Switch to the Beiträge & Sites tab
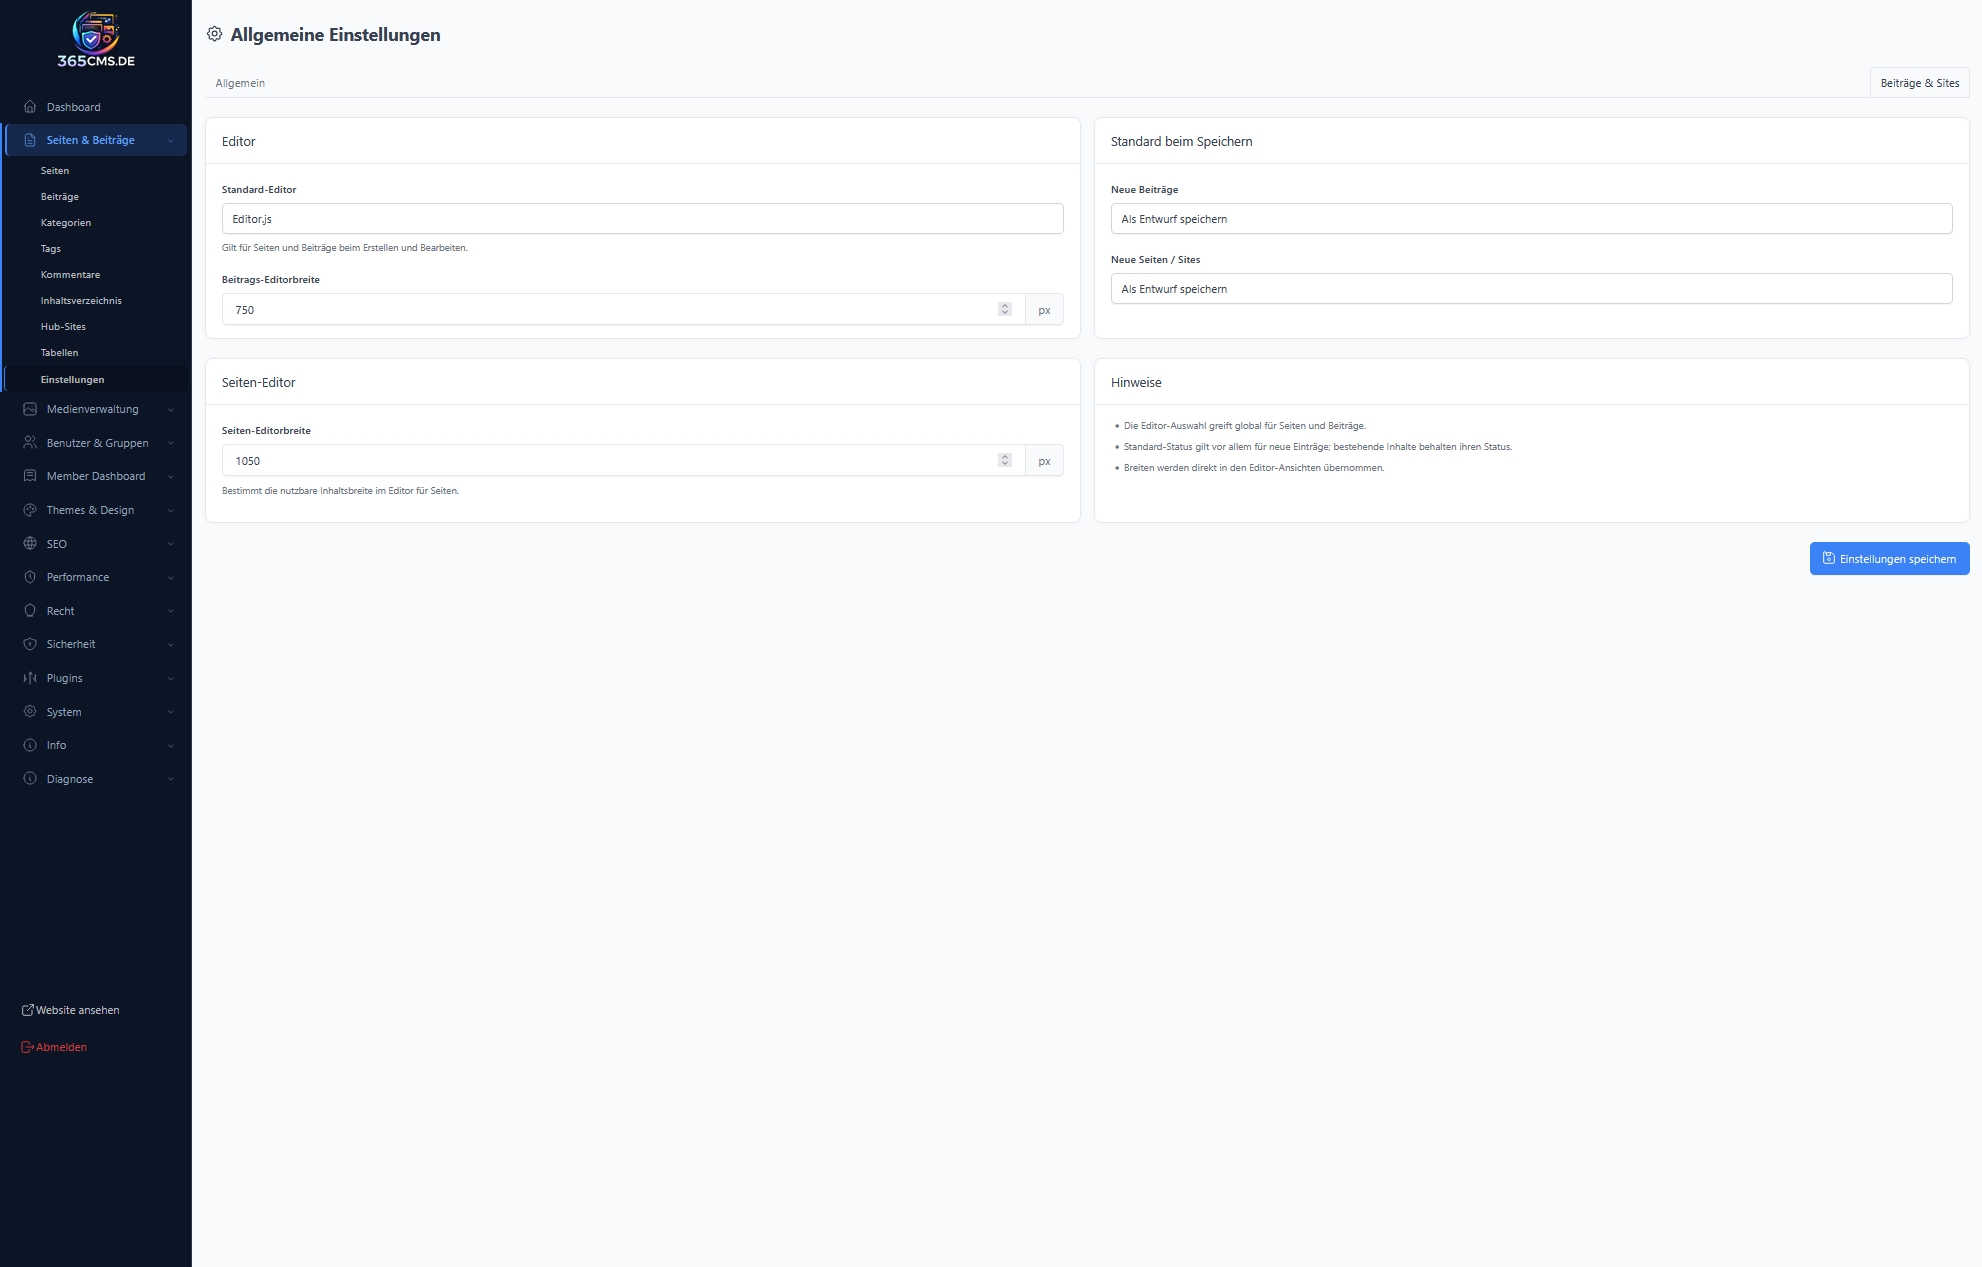 click(1919, 83)
